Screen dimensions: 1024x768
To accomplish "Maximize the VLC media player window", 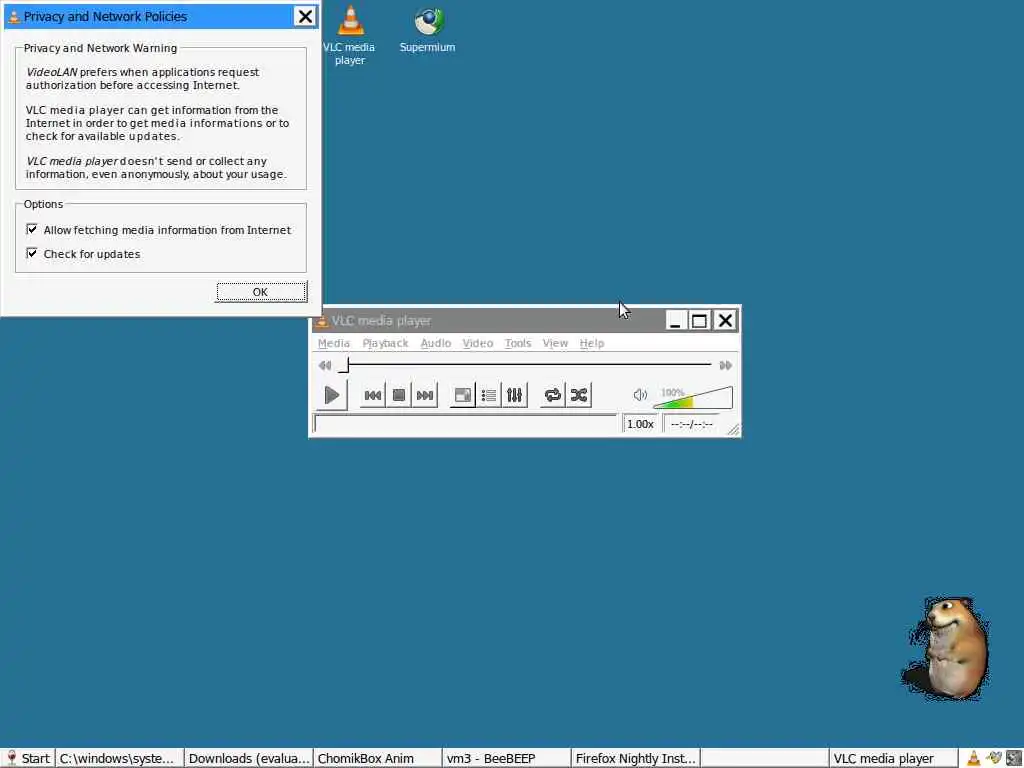I will (x=699, y=321).
